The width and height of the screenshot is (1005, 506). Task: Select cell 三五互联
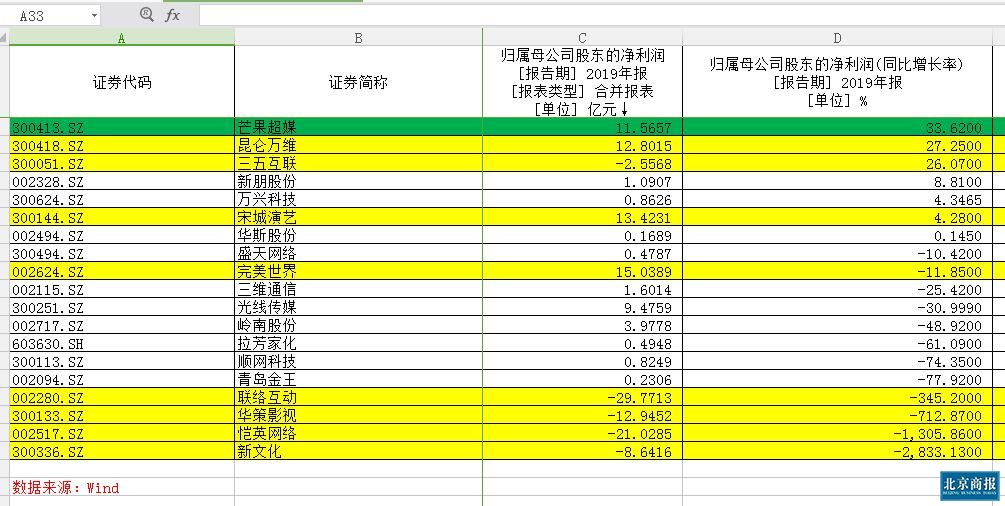tap(358, 163)
